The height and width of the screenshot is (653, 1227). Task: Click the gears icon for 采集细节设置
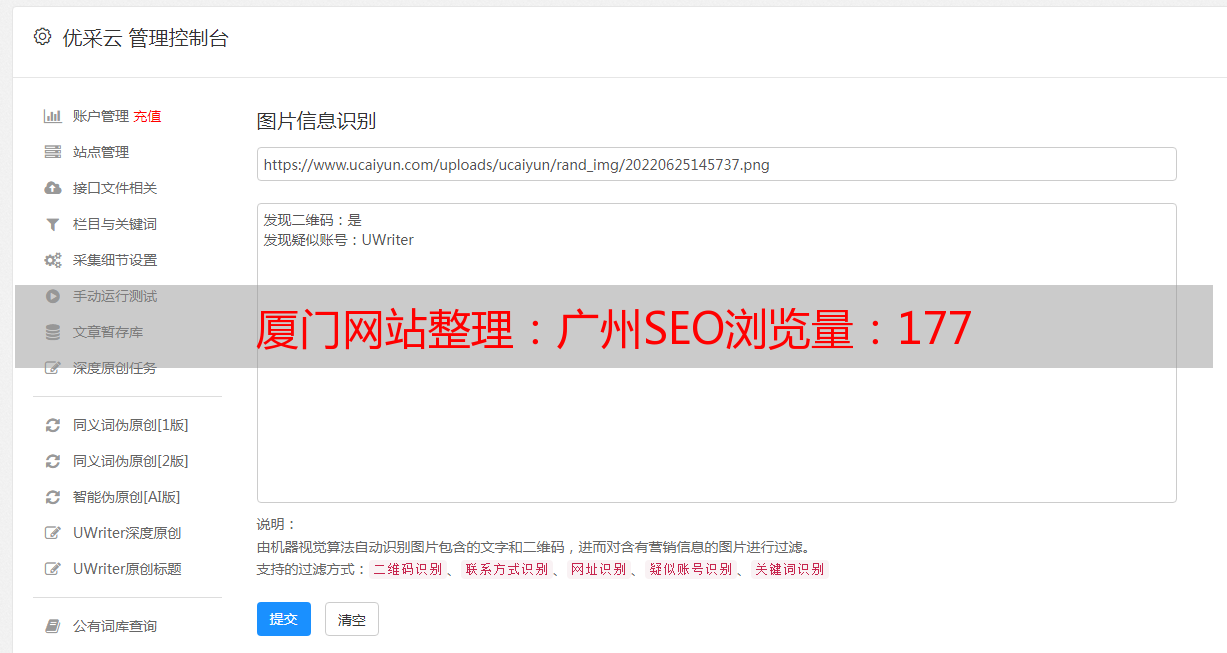[x=53, y=260]
